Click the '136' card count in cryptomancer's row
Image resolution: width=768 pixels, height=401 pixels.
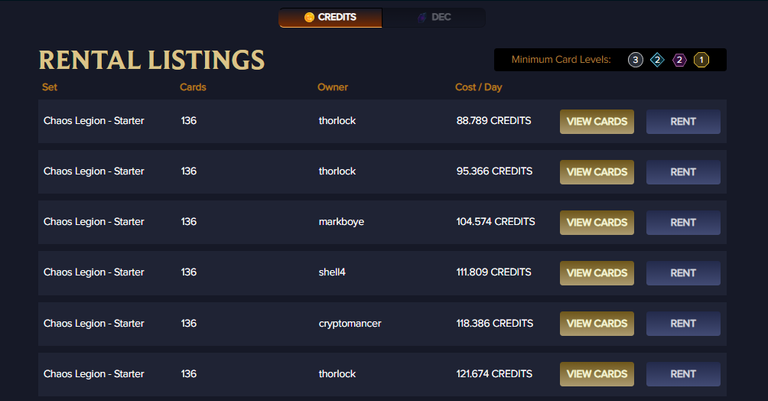189,323
